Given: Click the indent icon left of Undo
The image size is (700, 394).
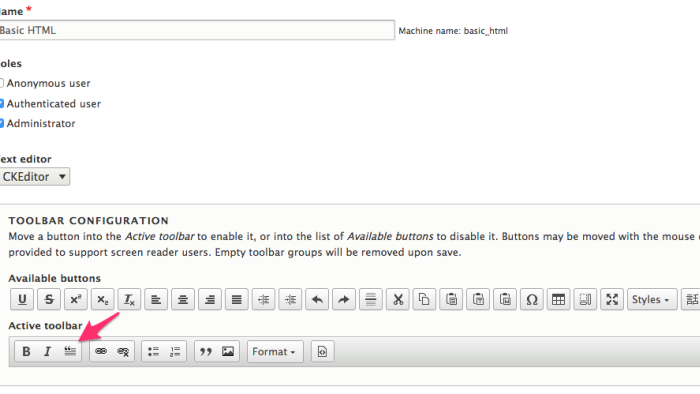Looking at the screenshot, I should tap(290, 299).
